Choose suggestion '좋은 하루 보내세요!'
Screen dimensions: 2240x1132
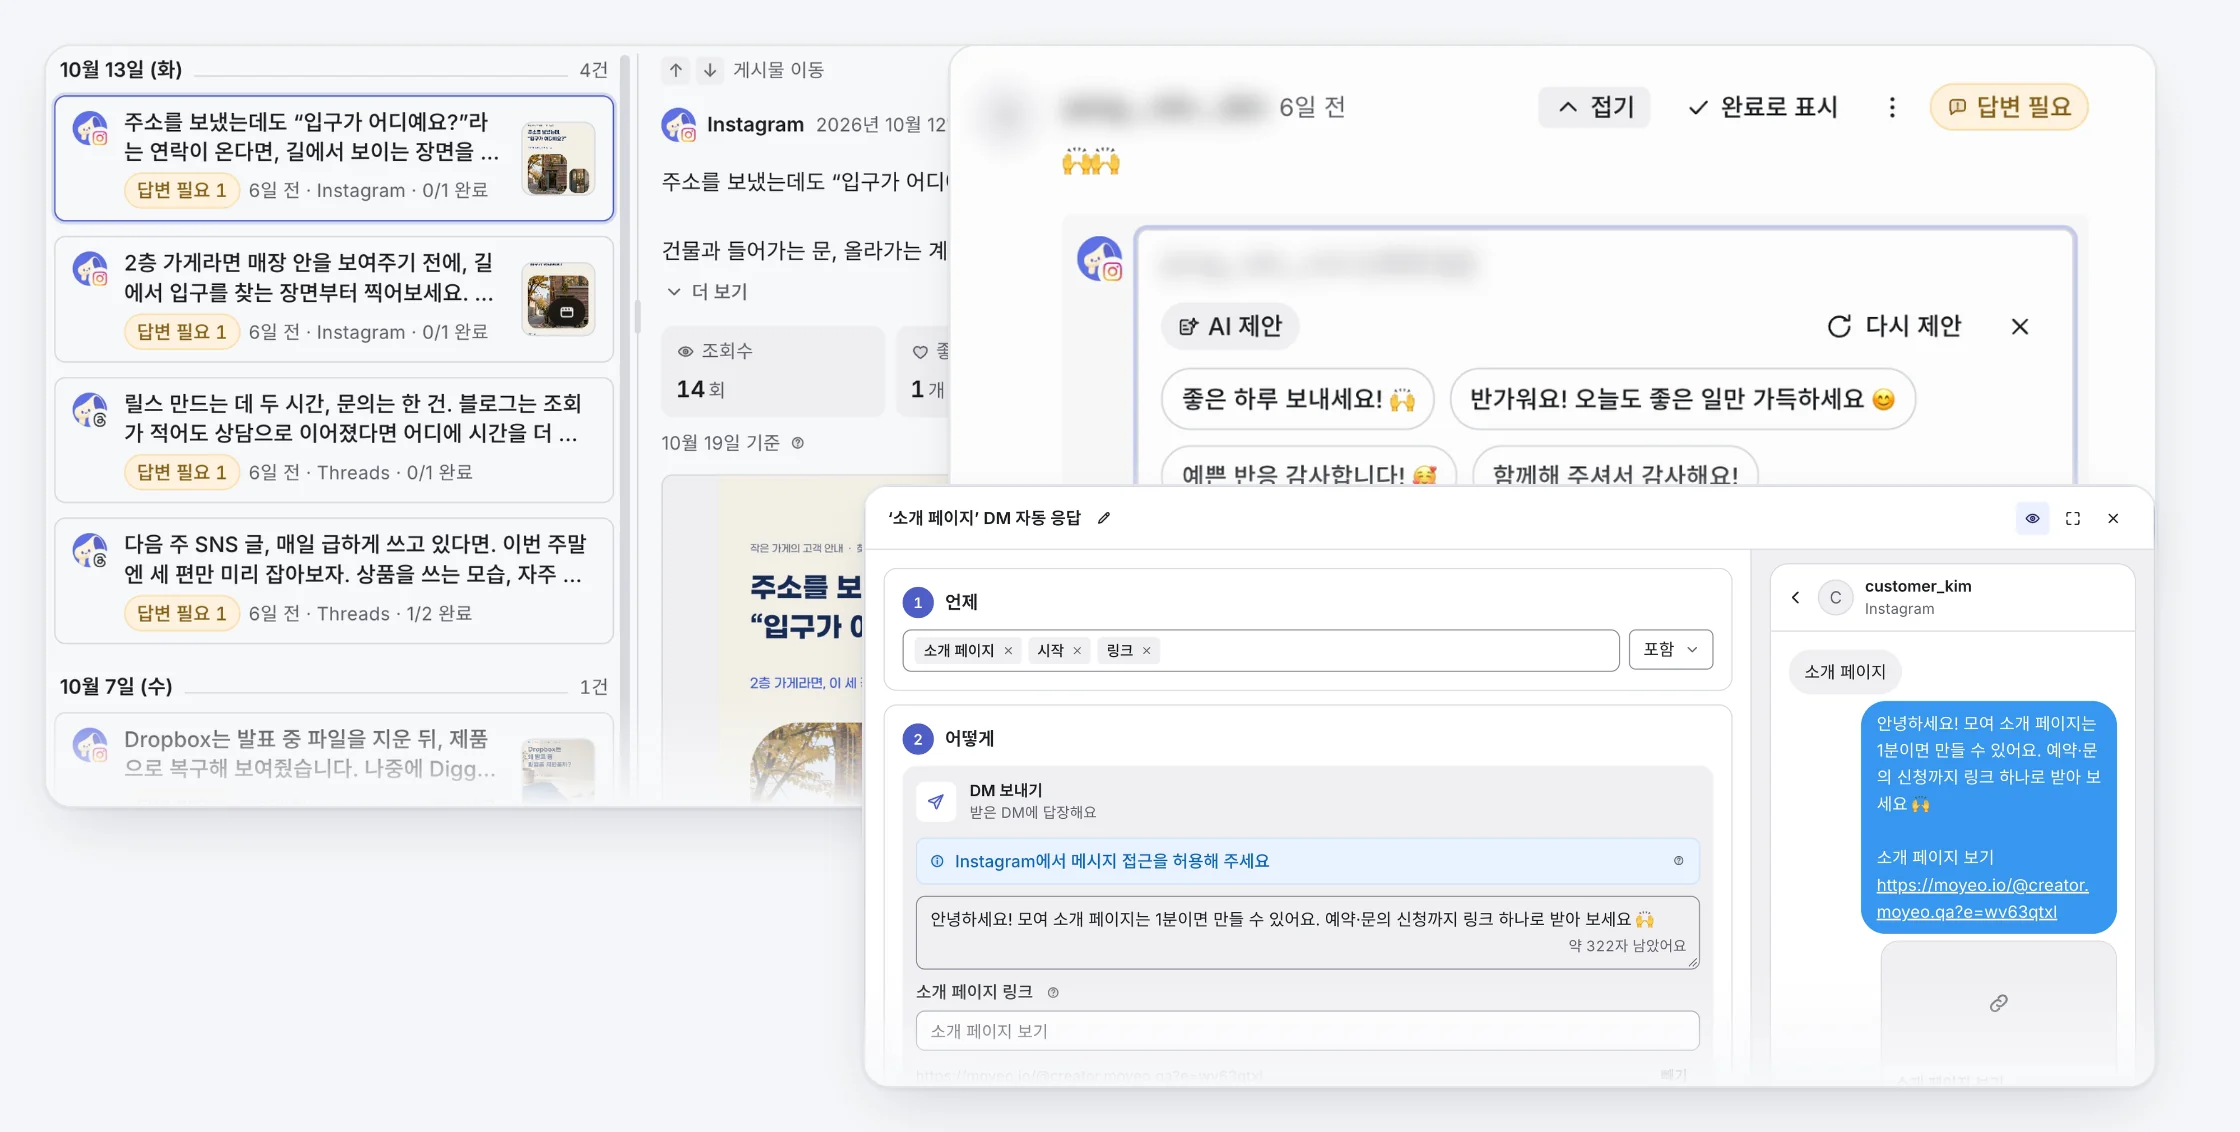[1298, 399]
